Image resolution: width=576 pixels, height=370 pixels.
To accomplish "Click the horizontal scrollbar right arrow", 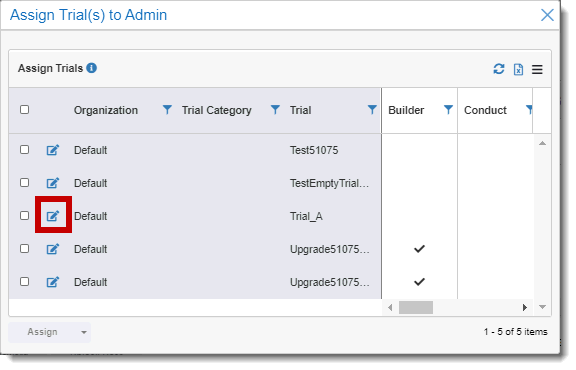I will [x=525, y=307].
